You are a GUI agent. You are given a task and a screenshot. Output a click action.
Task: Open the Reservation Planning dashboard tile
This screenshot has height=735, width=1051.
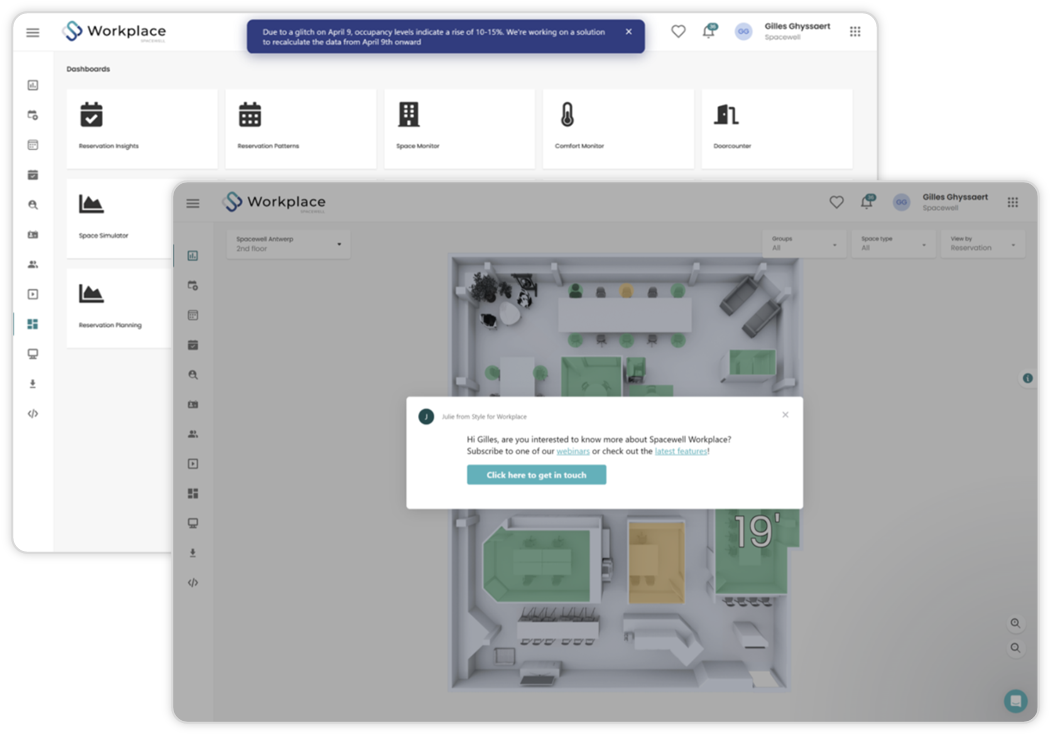coord(119,308)
